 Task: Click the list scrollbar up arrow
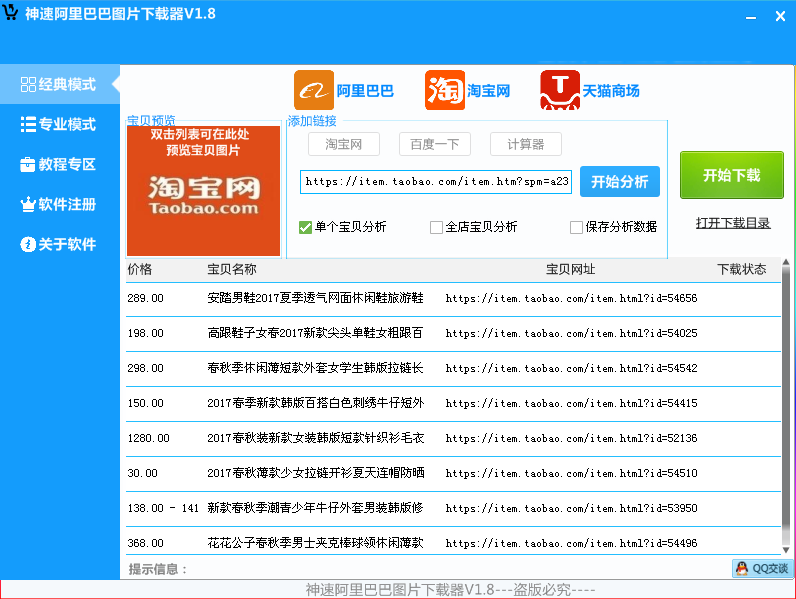786,262
